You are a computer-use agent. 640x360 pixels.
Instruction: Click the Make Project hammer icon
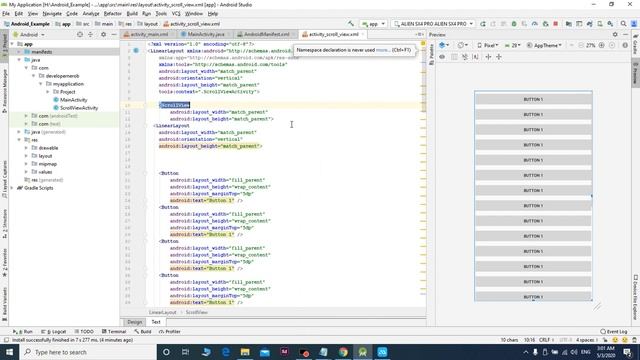point(351,24)
